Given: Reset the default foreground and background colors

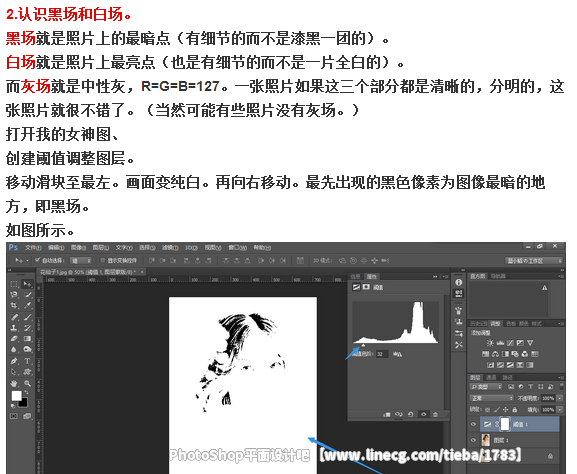Looking at the screenshot, I should pyautogui.click(x=13, y=406).
